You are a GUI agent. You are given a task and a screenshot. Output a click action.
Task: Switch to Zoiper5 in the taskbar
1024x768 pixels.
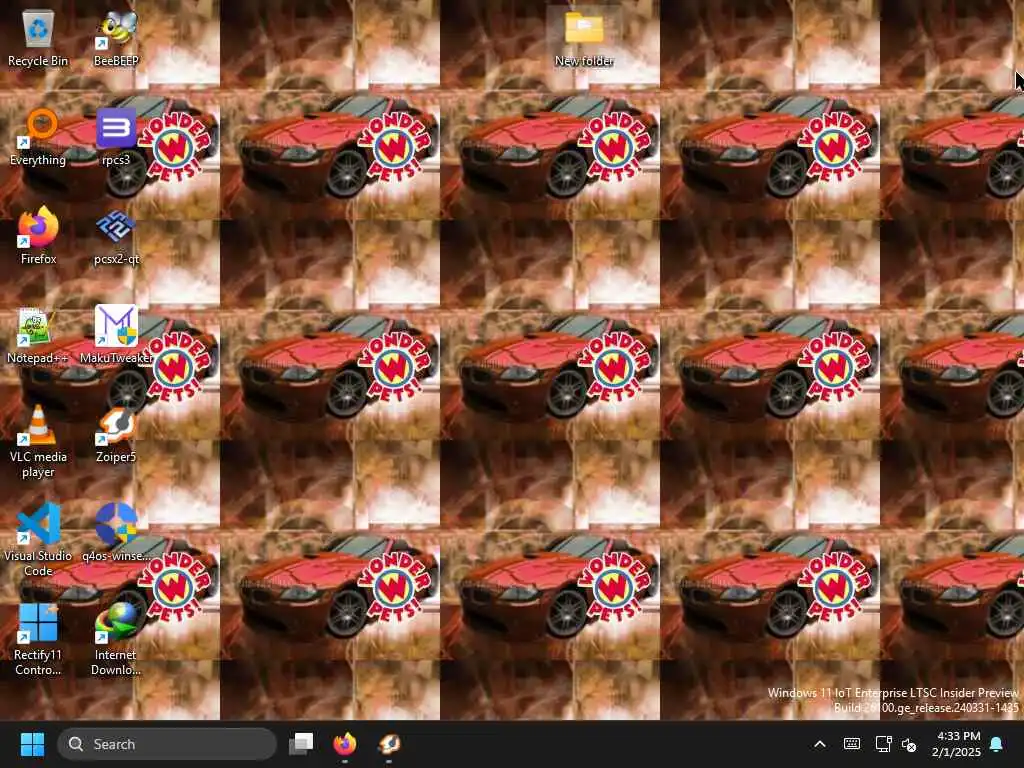point(389,744)
